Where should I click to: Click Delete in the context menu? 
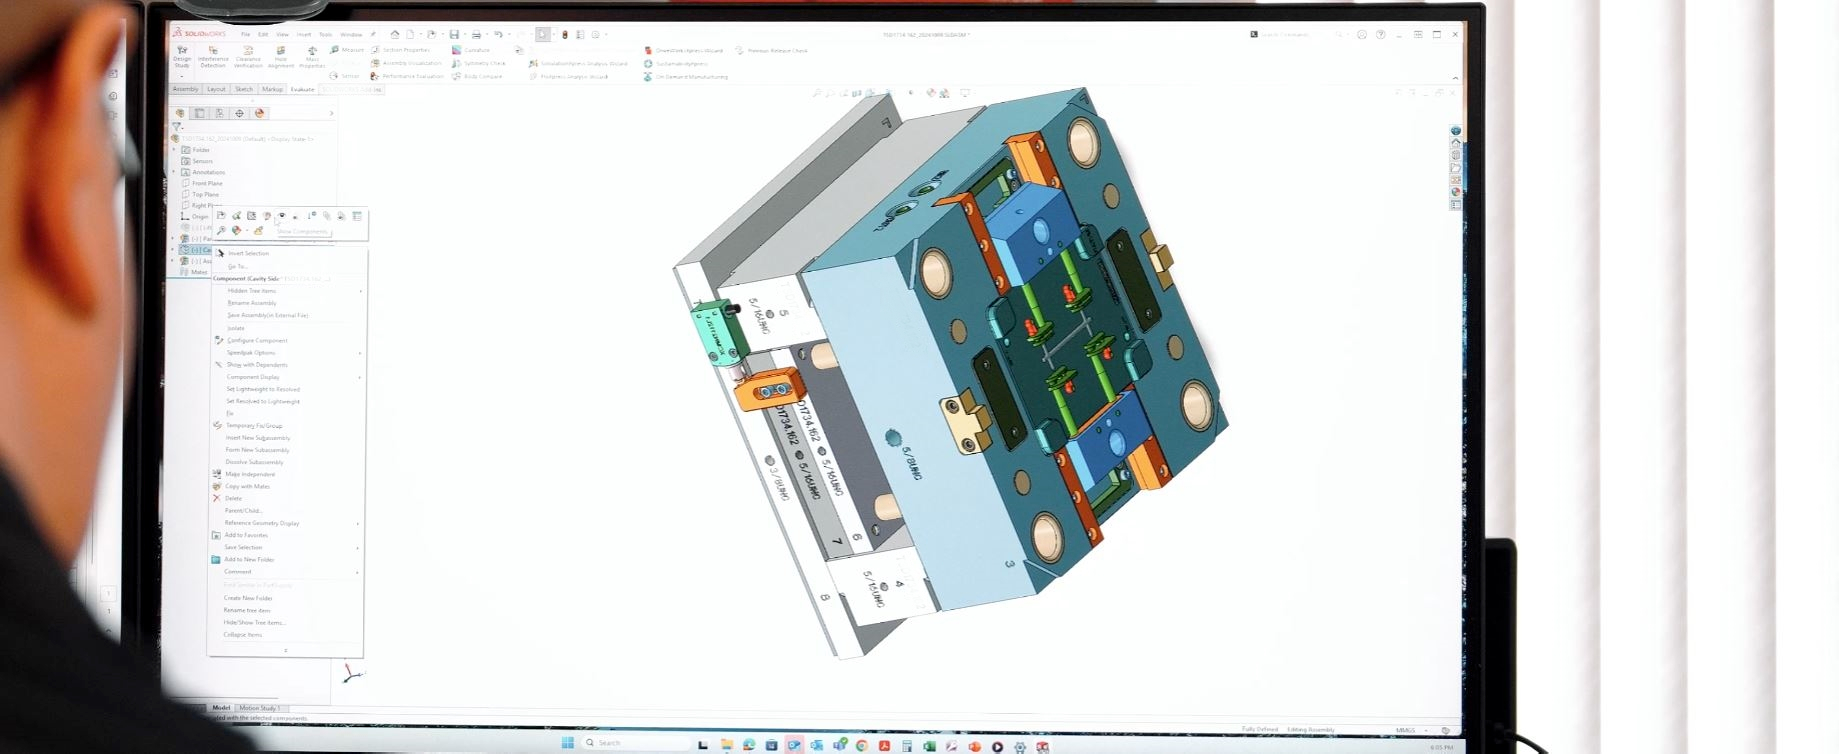[233, 498]
